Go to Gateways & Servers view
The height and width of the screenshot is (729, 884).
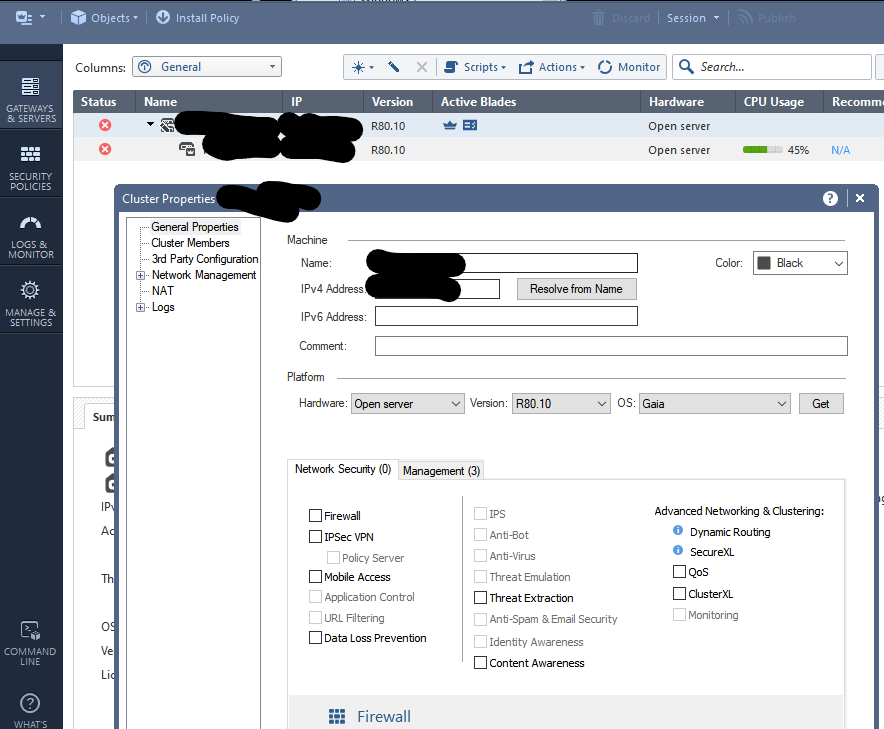(x=31, y=100)
